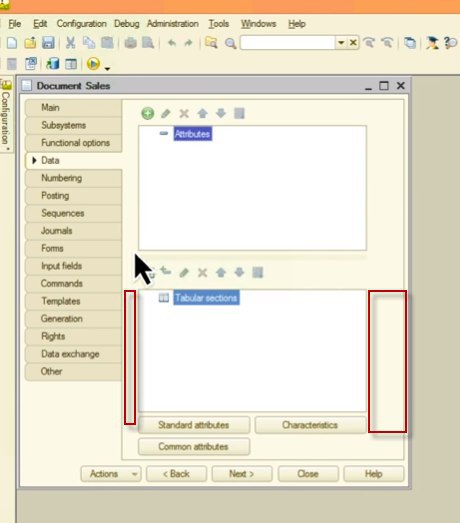Open dropdown arrow next to play icon
Screen dimensions: 460x523
[107, 68]
